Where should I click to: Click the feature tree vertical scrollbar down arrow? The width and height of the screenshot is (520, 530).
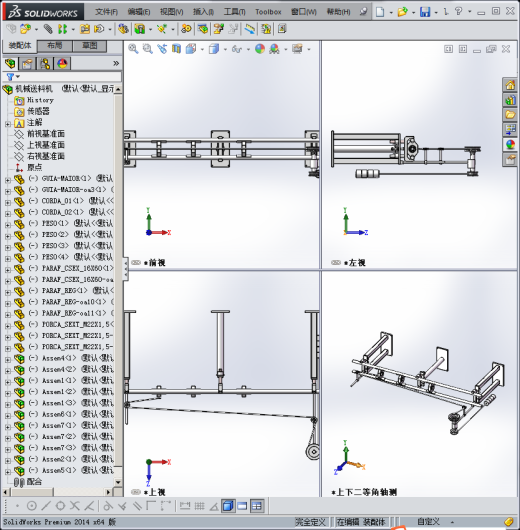[x=118, y=482]
